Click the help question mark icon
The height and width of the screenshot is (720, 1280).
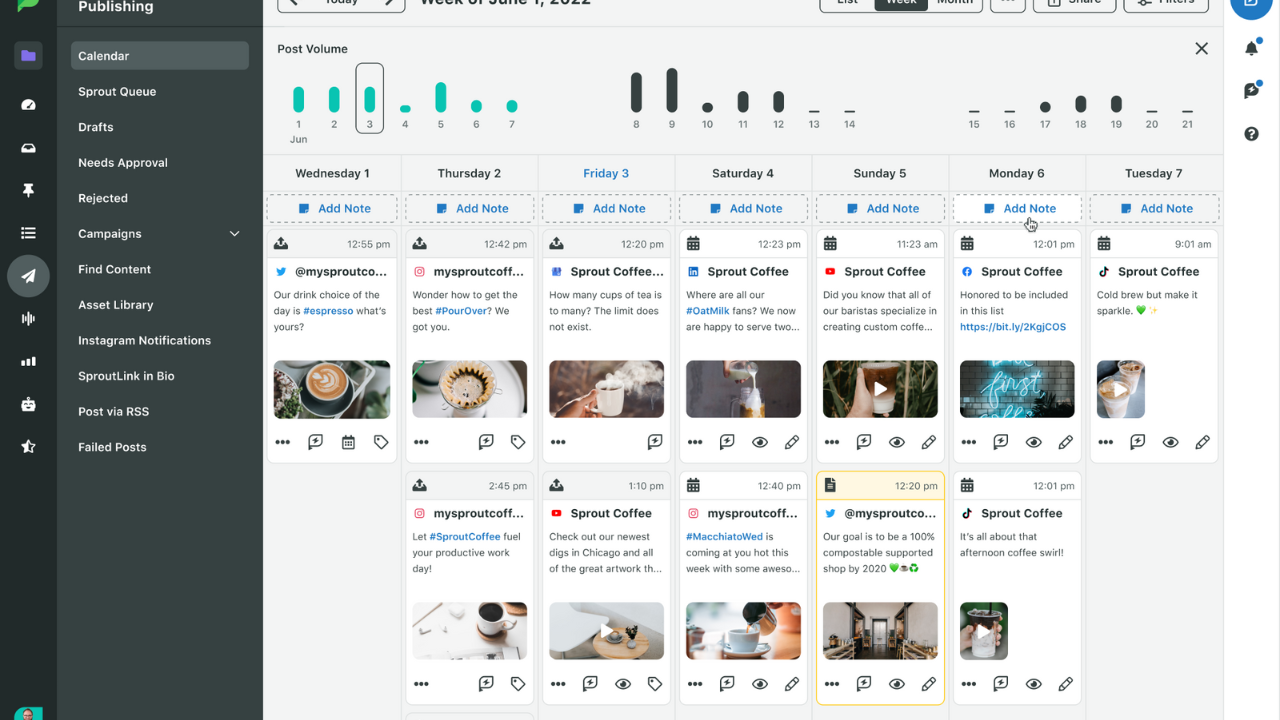tap(1251, 134)
